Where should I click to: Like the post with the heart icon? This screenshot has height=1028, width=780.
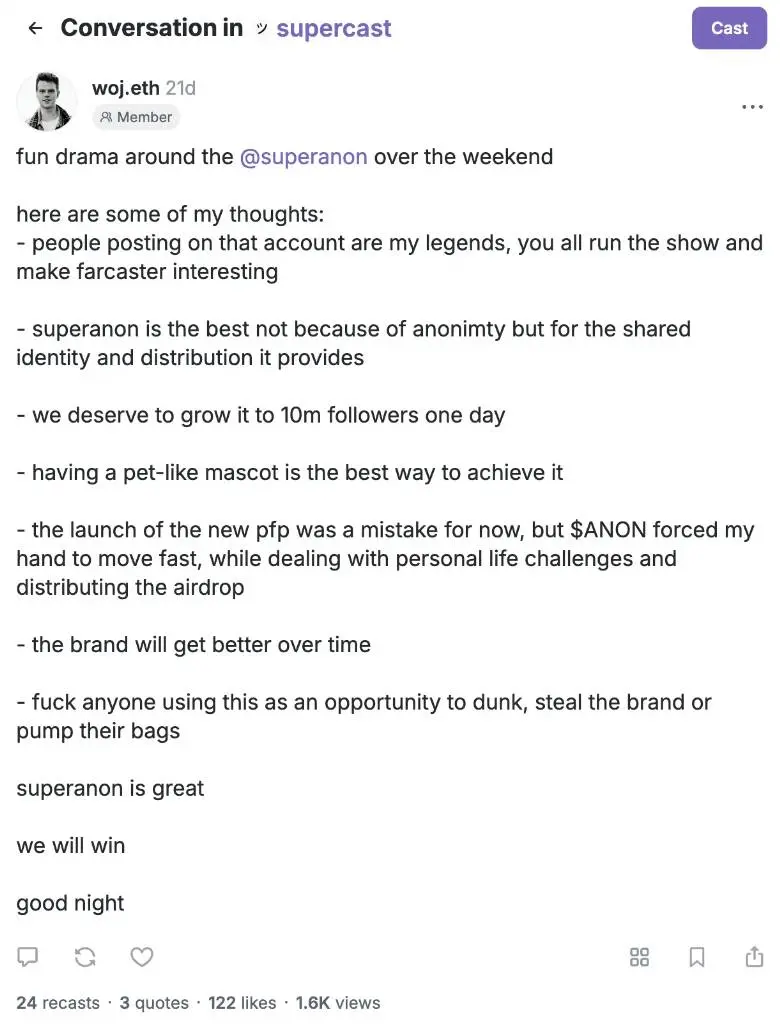(142, 957)
